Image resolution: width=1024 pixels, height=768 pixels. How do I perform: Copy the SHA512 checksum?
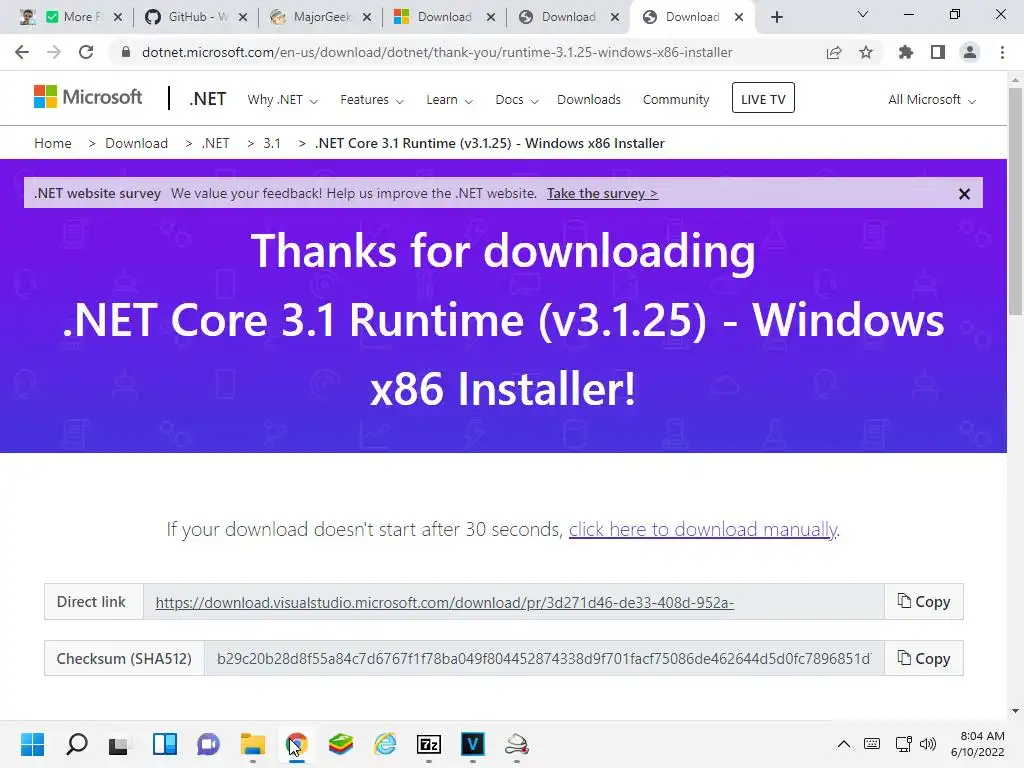coord(923,658)
